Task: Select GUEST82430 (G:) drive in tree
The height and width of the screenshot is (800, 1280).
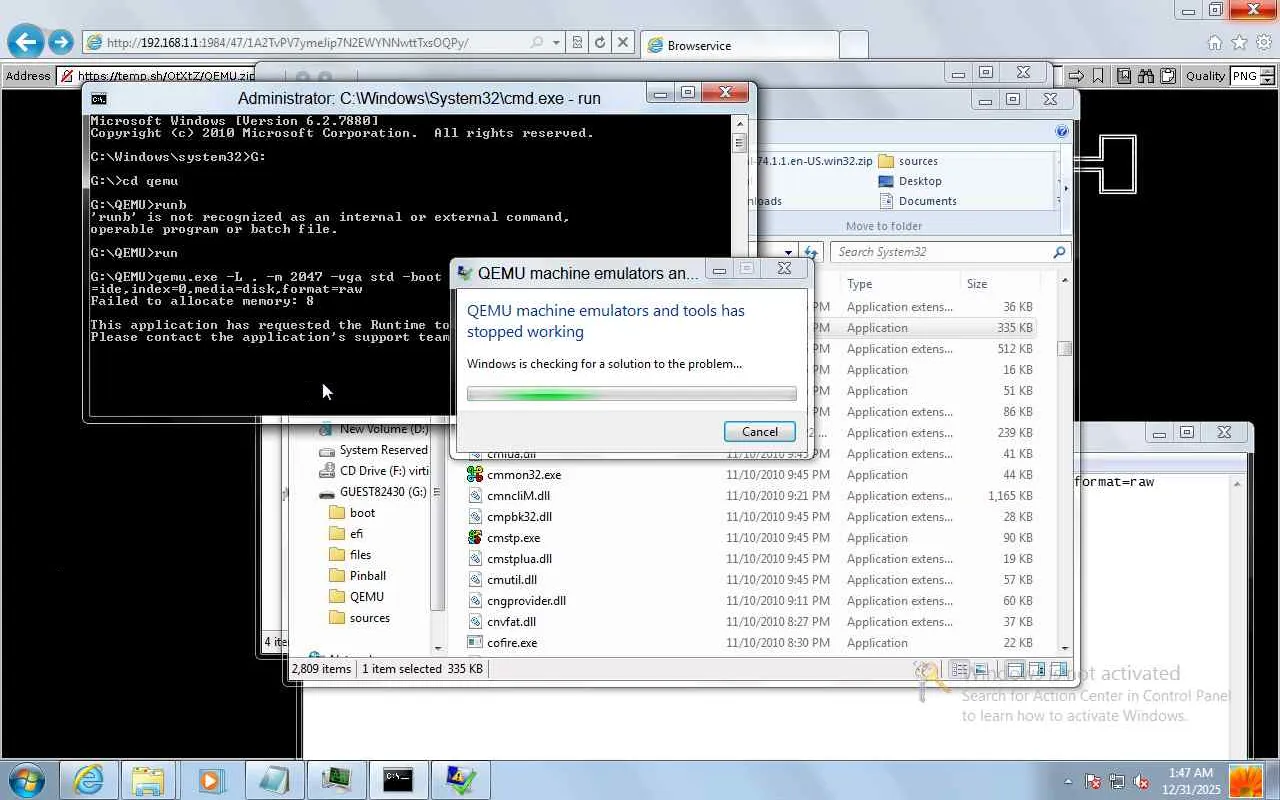Action: pyautogui.click(x=372, y=492)
